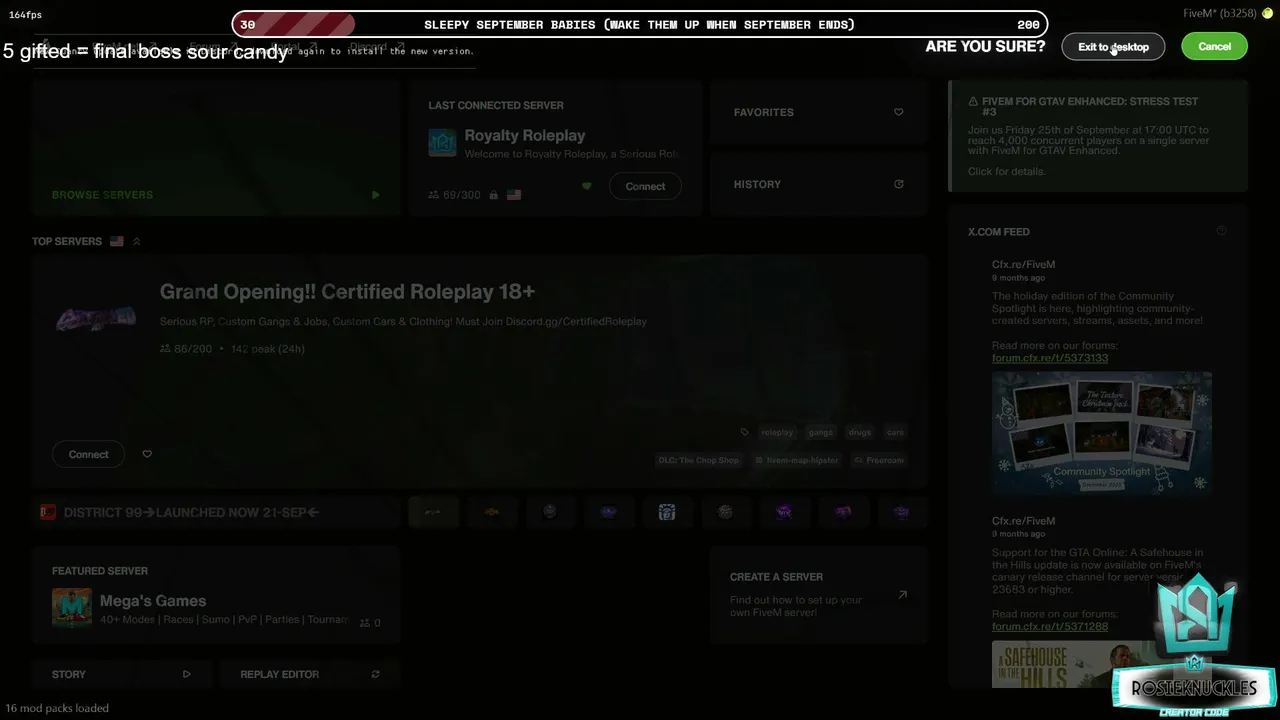Click the X.com Feed help icon
1280x720 pixels.
1221,231
